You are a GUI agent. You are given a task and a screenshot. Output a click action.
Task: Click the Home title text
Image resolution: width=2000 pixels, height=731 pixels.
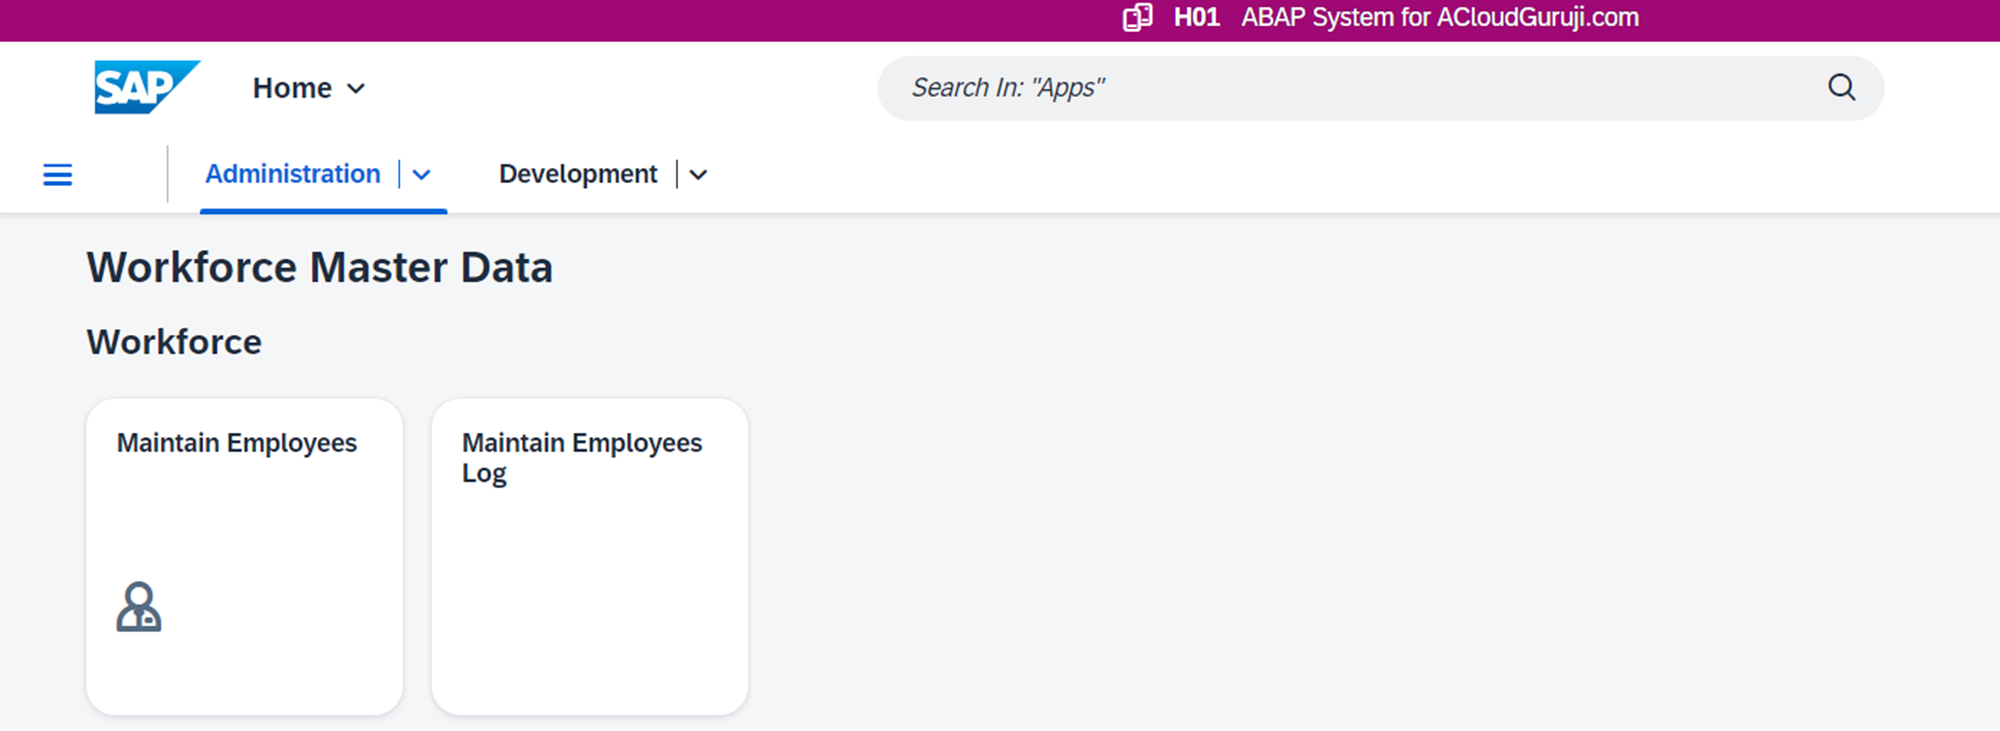292,88
